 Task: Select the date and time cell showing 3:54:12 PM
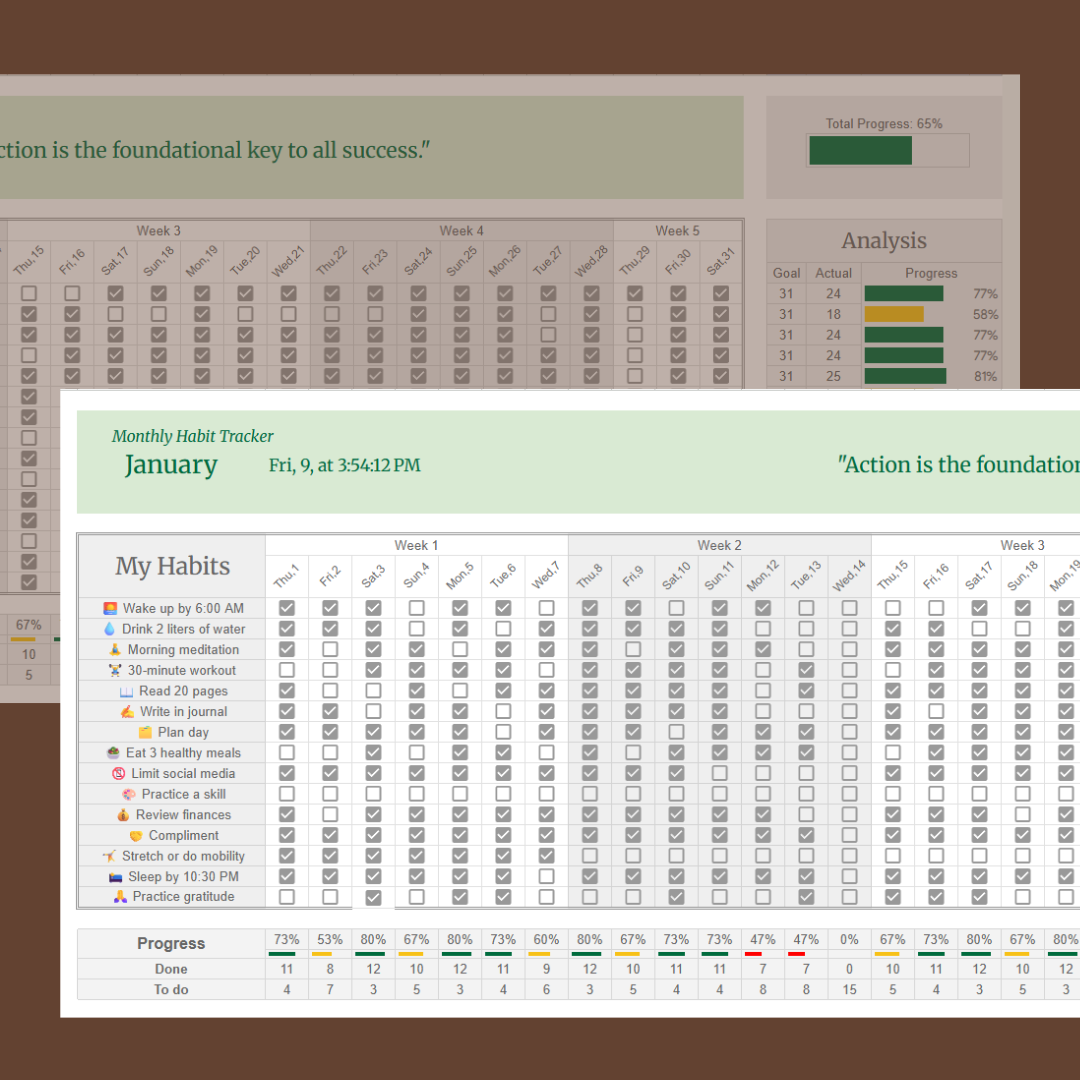pyautogui.click(x=345, y=465)
